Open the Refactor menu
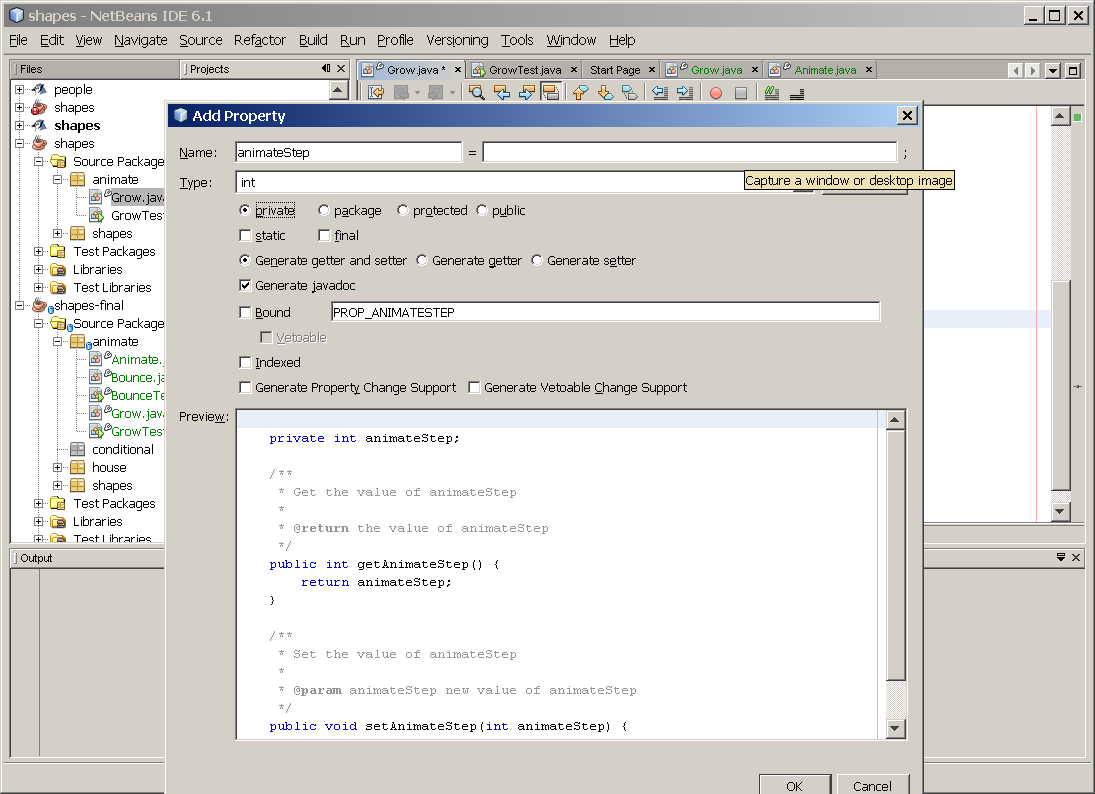 pyautogui.click(x=259, y=40)
